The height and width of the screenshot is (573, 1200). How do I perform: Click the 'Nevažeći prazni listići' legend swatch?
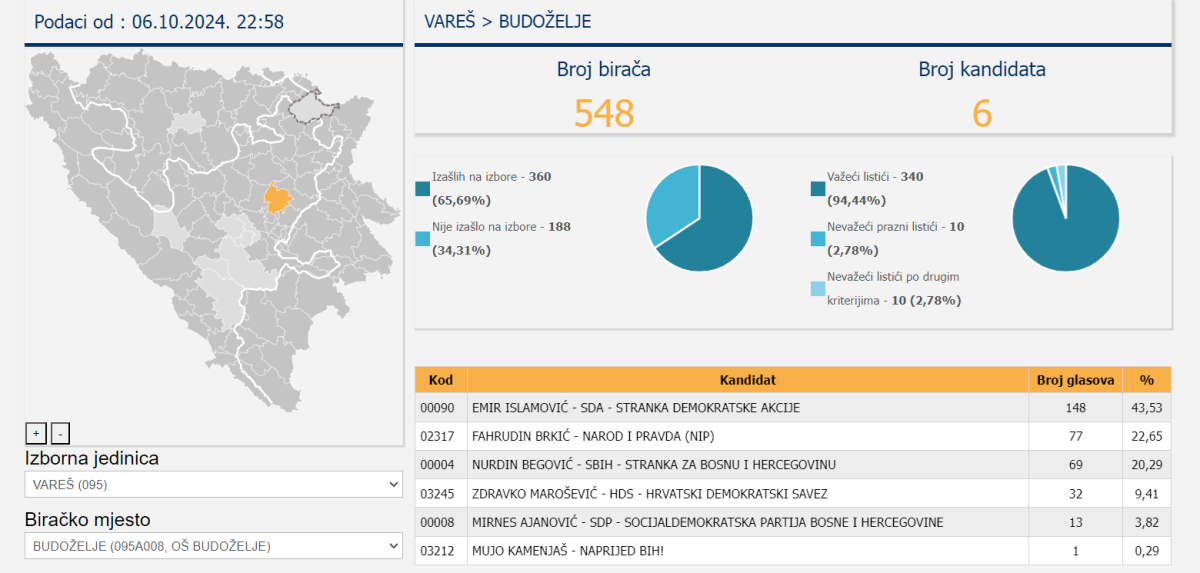tap(818, 239)
